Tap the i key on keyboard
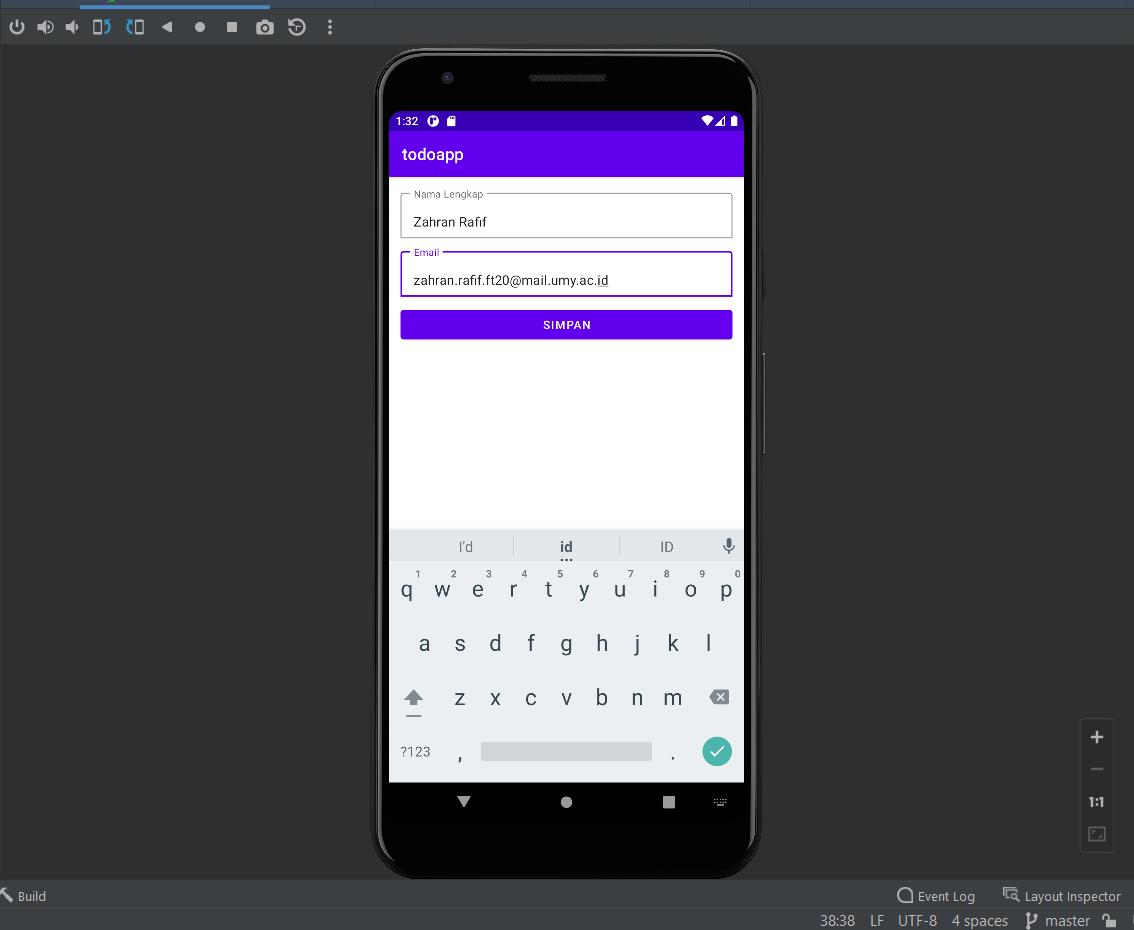This screenshot has width=1134, height=930. (x=655, y=589)
